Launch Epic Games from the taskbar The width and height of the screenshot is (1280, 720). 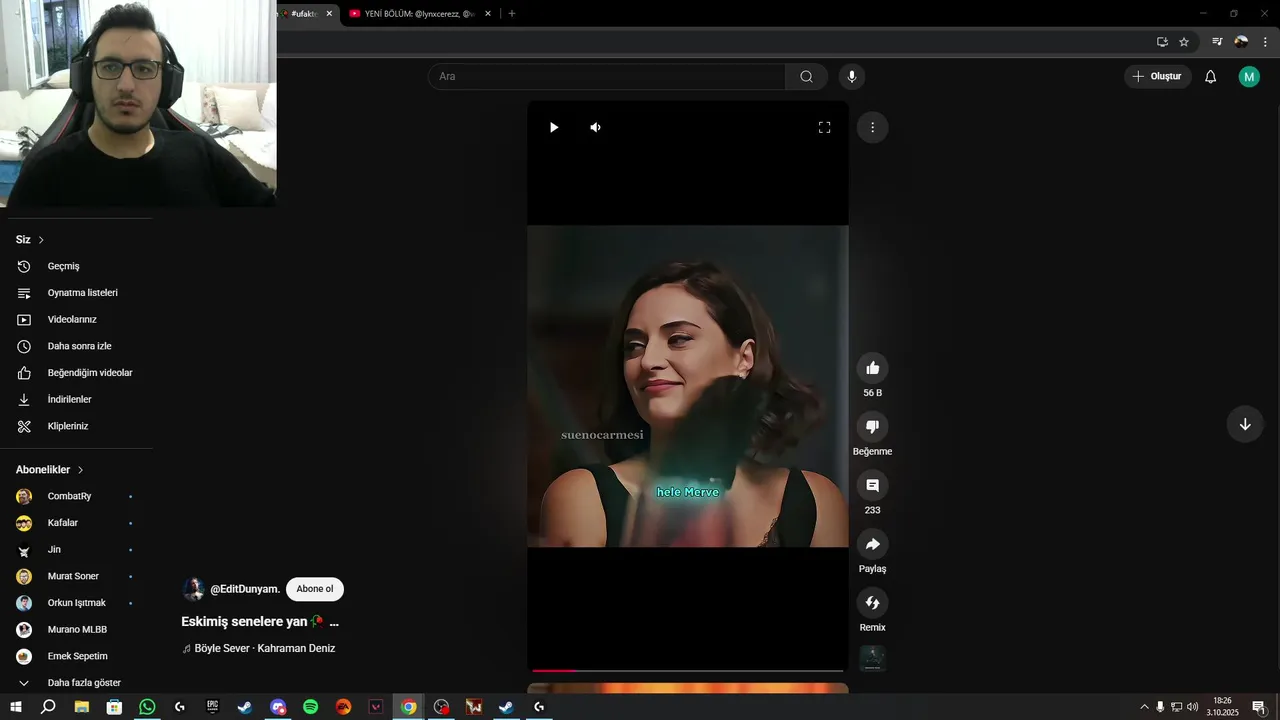[212, 707]
